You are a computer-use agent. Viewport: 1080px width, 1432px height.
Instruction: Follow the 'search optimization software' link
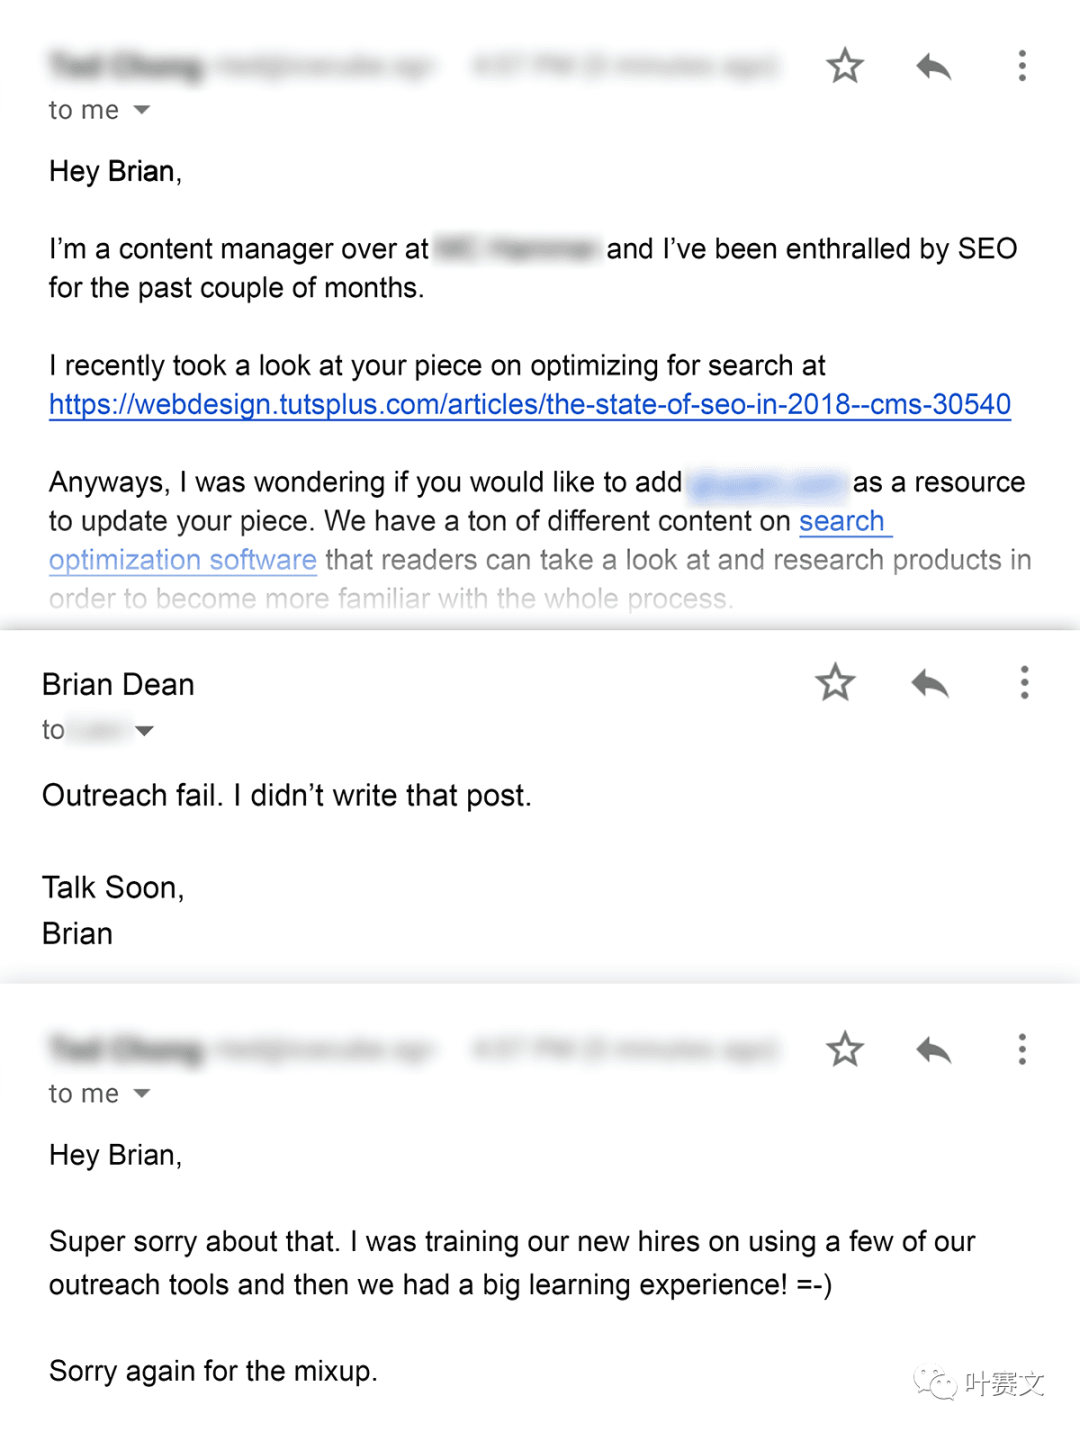pos(183,560)
